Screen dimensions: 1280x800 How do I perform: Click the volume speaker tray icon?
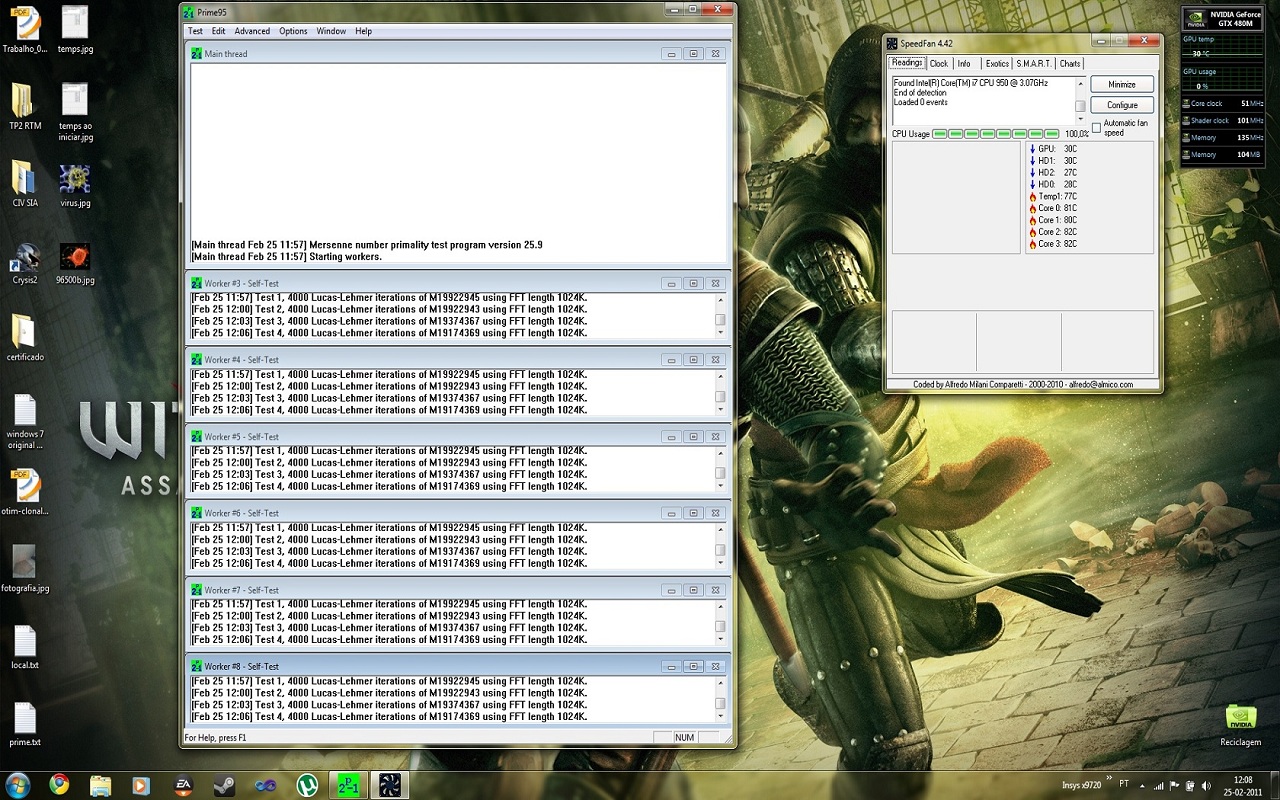pyautogui.click(x=1206, y=785)
